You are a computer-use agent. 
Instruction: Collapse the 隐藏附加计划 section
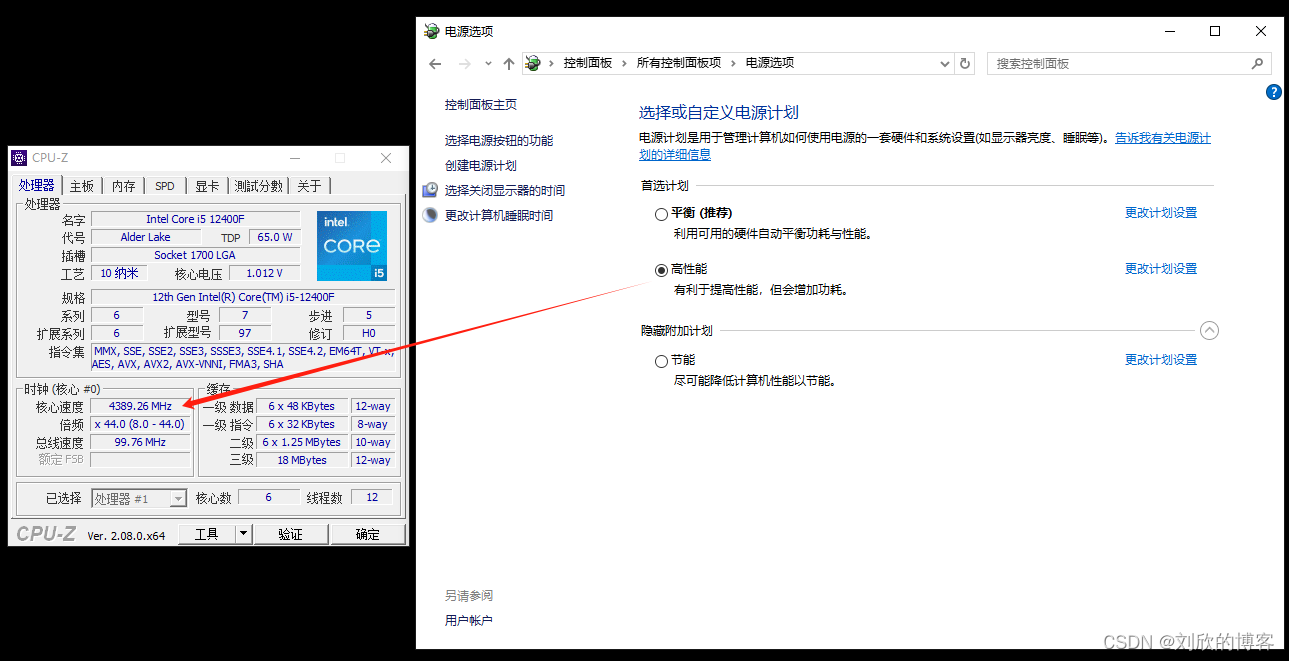coord(1209,330)
